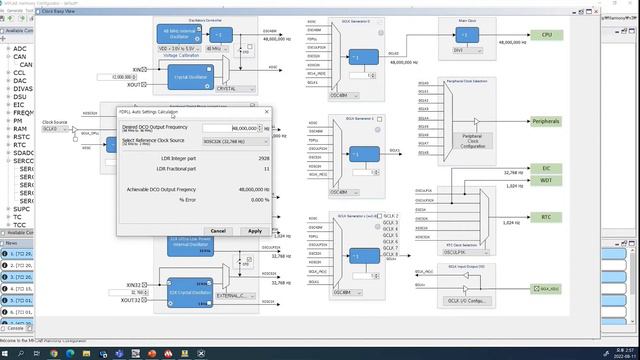Click Desired DCO Output Frequency stepper arrows
The height and width of the screenshot is (360, 640).
pos(260,128)
